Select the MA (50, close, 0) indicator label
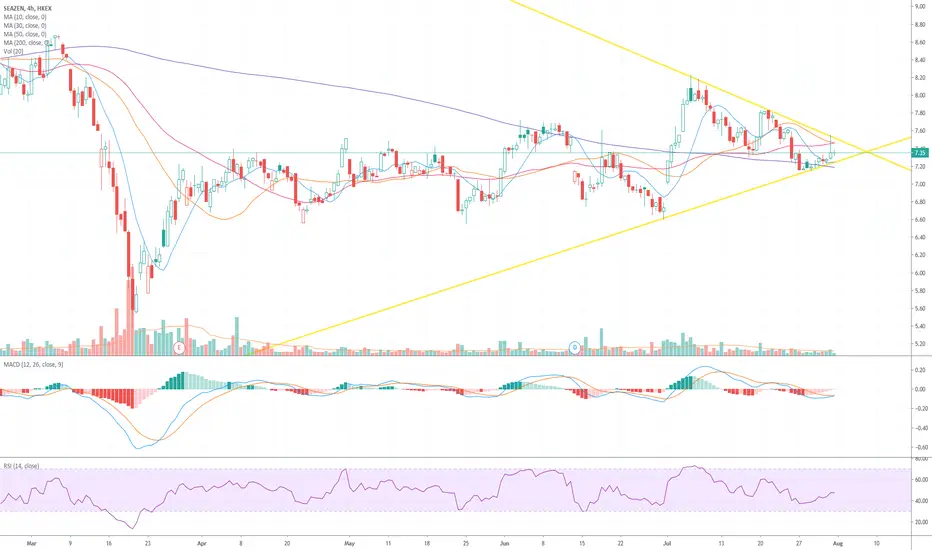 pos(25,34)
